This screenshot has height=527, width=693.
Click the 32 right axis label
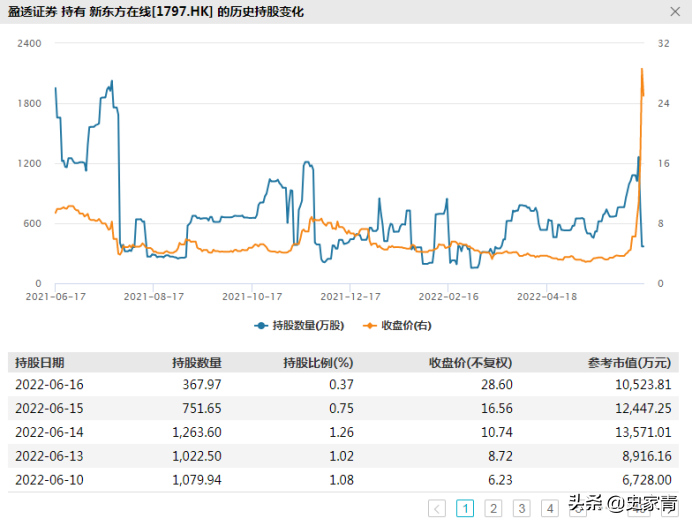(663, 43)
